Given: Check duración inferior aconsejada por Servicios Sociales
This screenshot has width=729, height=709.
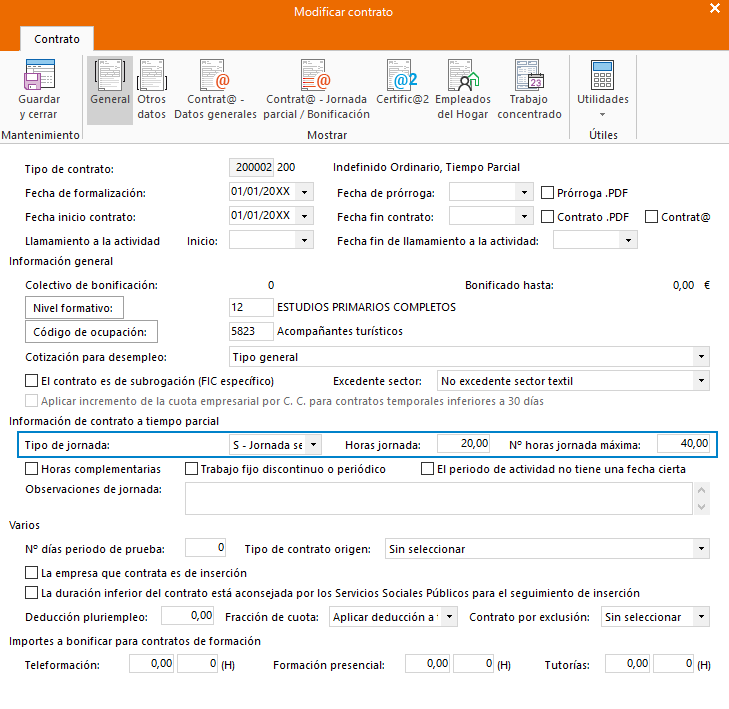Looking at the screenshot, I should click(x=31, y=593).
